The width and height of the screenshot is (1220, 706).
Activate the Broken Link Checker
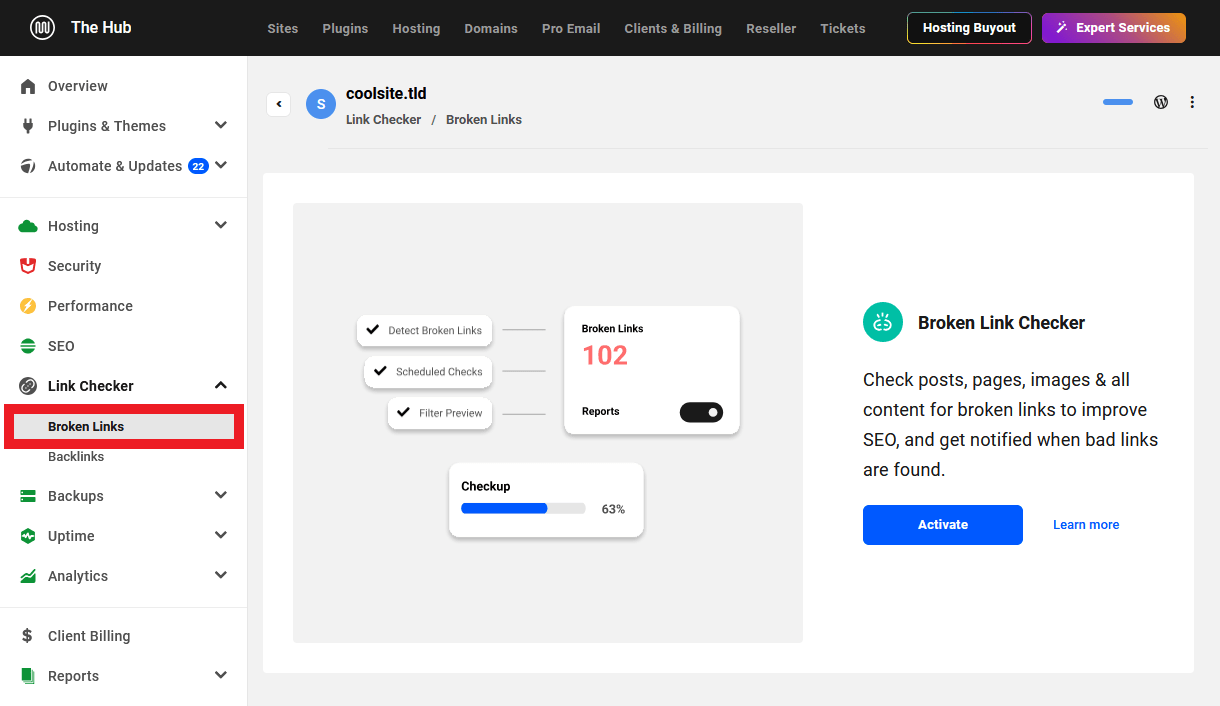click(942, 524)
